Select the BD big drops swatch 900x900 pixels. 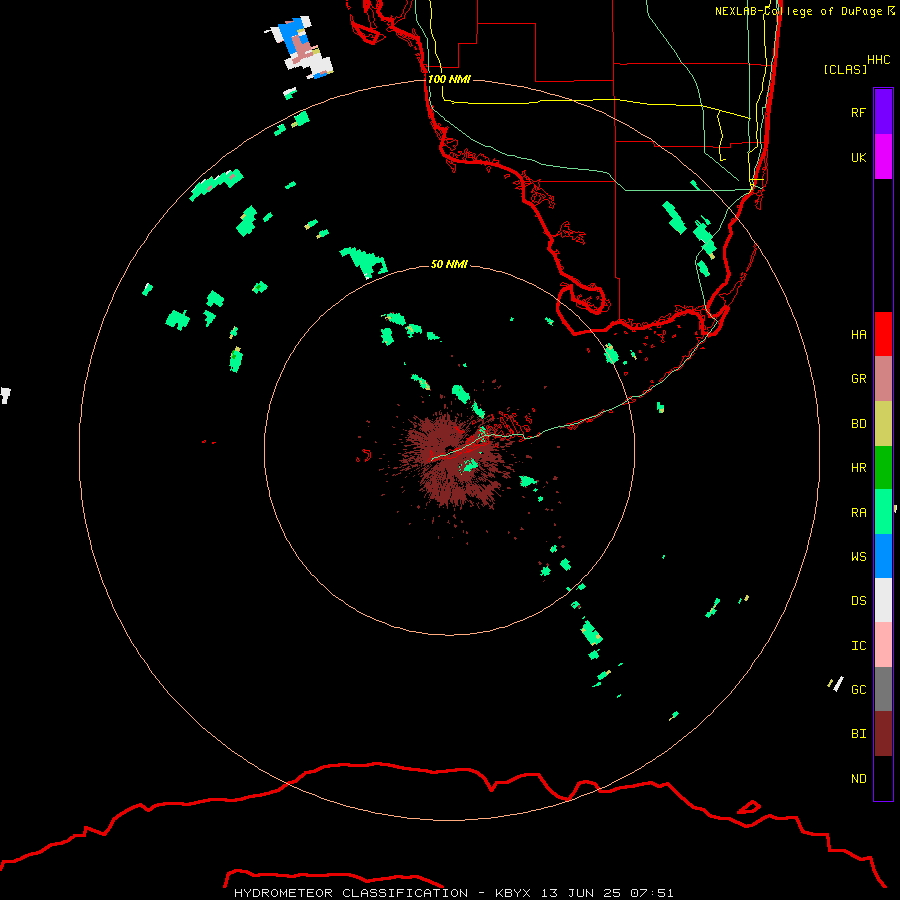[x=883, y=424]
